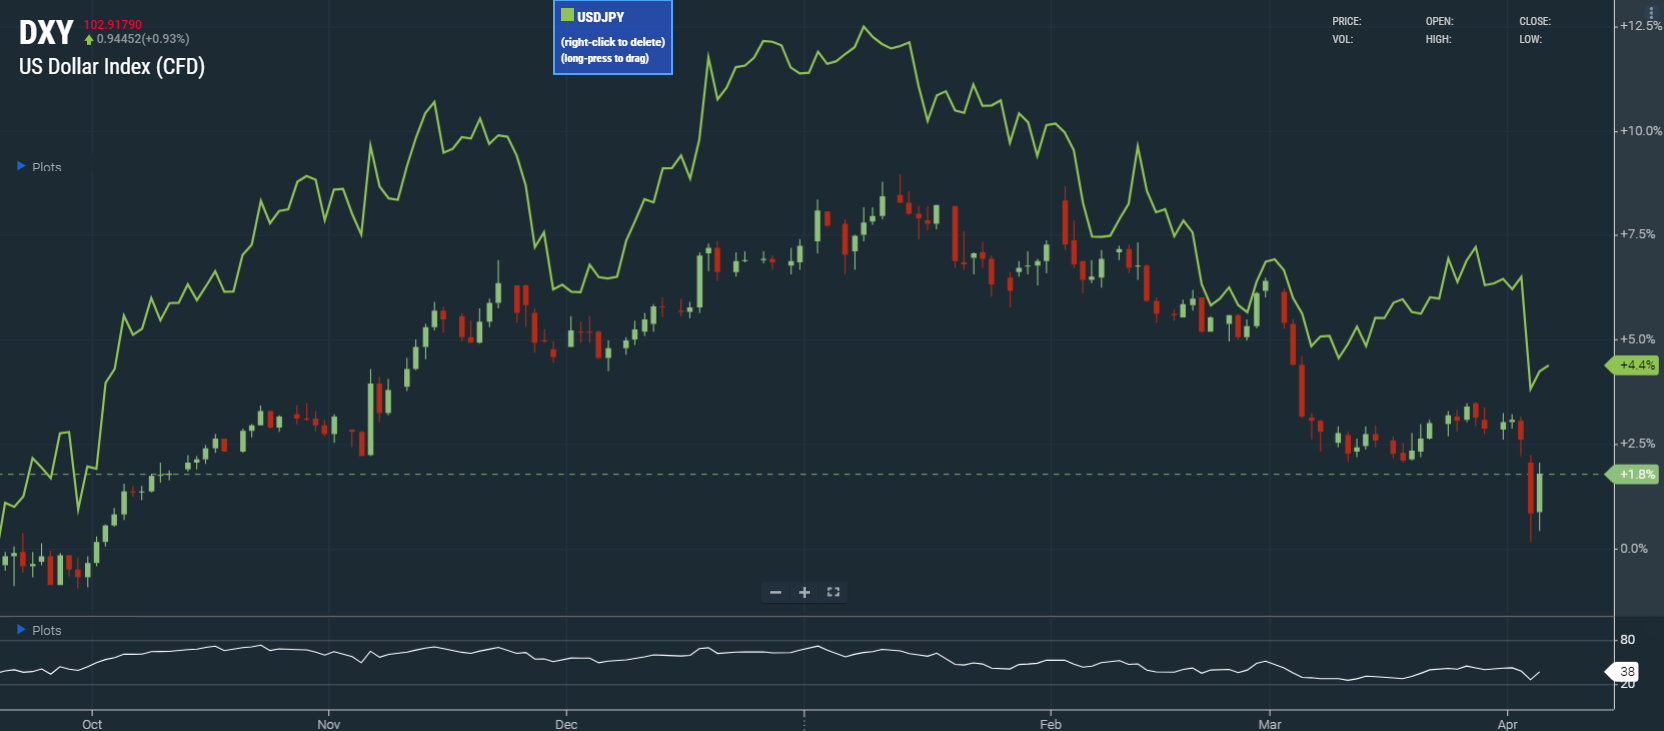Image resolution: width=1664 pixels, height=731 pixels.
Task: Click the zoom out minus icon
Action: pyautogui.click(x=775, y=592)
